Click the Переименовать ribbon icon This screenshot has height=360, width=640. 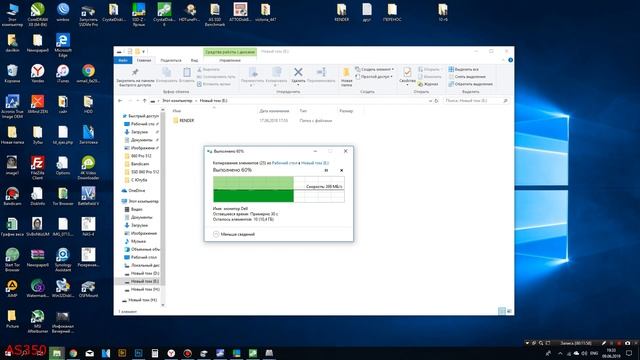[321, 76]
